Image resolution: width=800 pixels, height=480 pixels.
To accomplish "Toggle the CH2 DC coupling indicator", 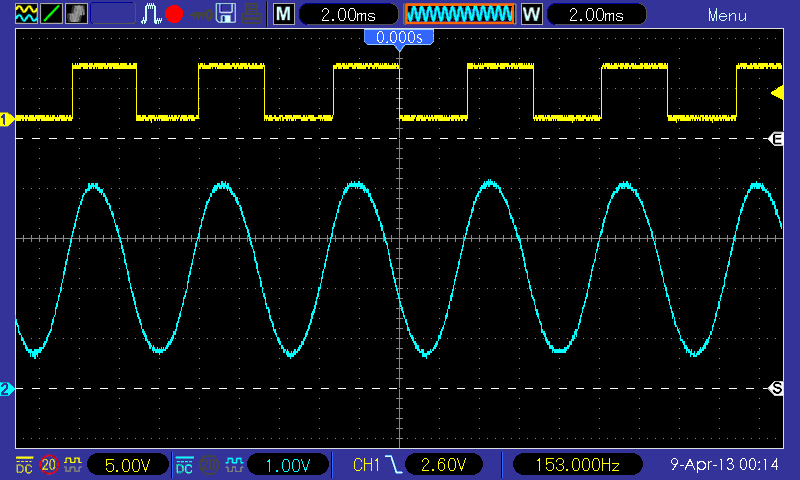I will pyautogui.click(x=184, y=465).
